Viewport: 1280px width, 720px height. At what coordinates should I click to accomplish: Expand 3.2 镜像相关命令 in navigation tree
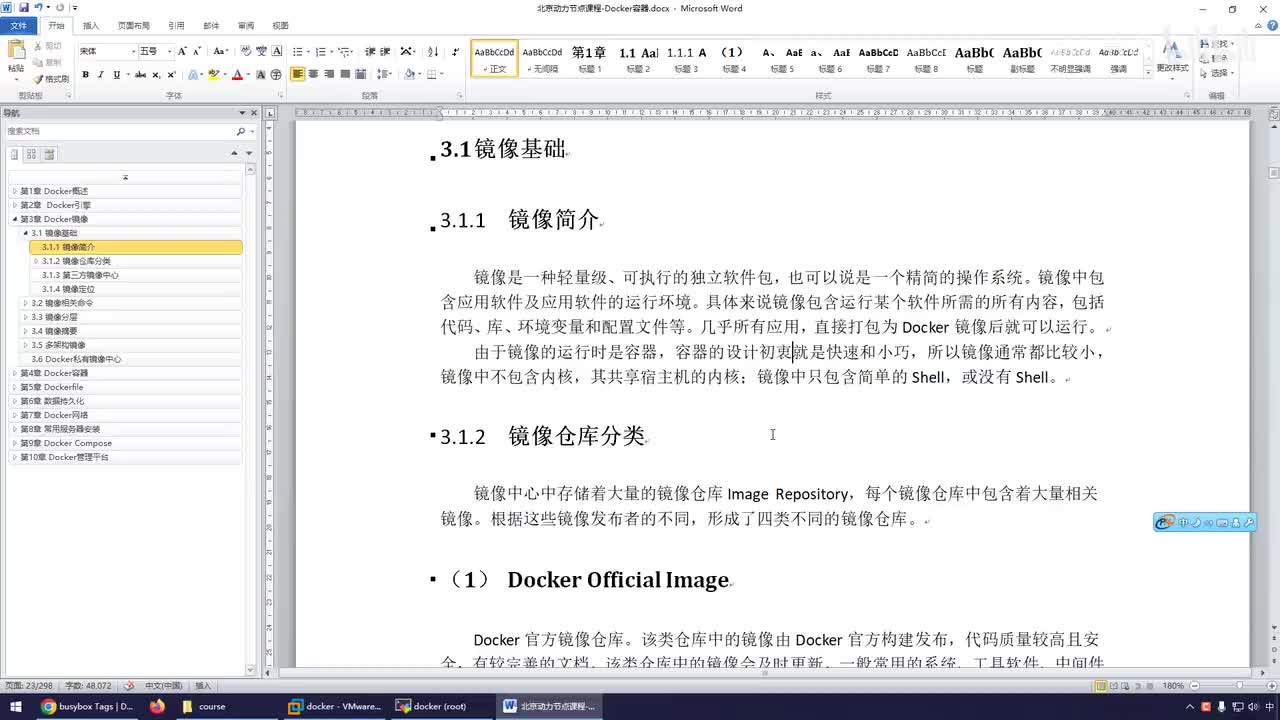pyautogui.click(x=25, y=303)
